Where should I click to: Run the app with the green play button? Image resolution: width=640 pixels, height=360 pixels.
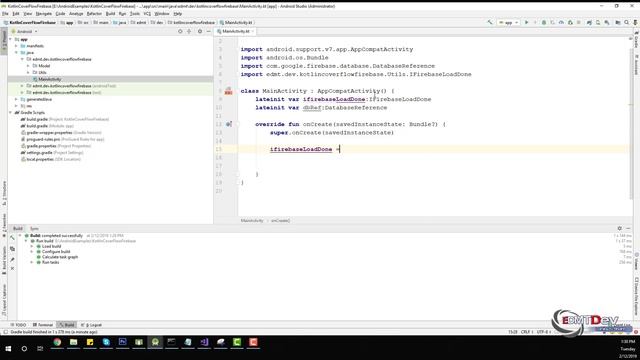pyautogui.click(x=527, y=22)
